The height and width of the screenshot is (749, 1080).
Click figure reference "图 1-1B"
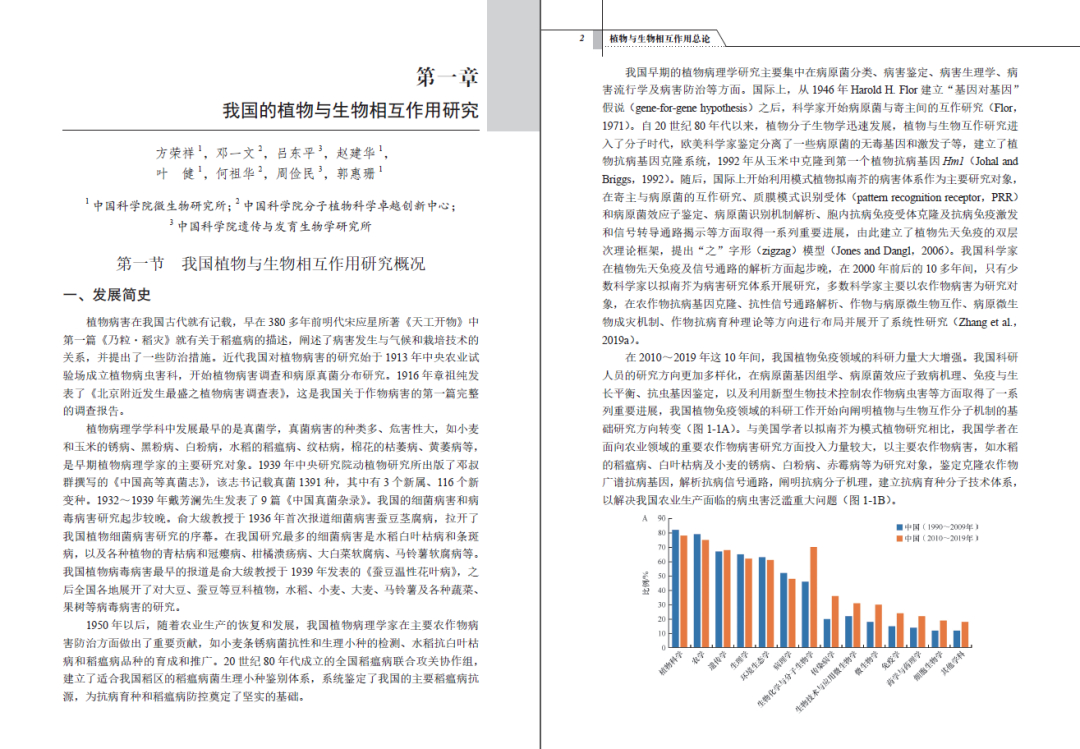point(868,500)
